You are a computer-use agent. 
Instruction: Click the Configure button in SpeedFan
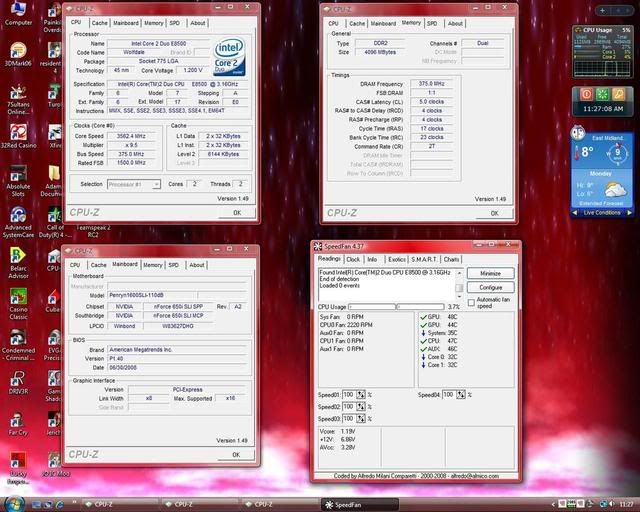click(x=490, y=287)
